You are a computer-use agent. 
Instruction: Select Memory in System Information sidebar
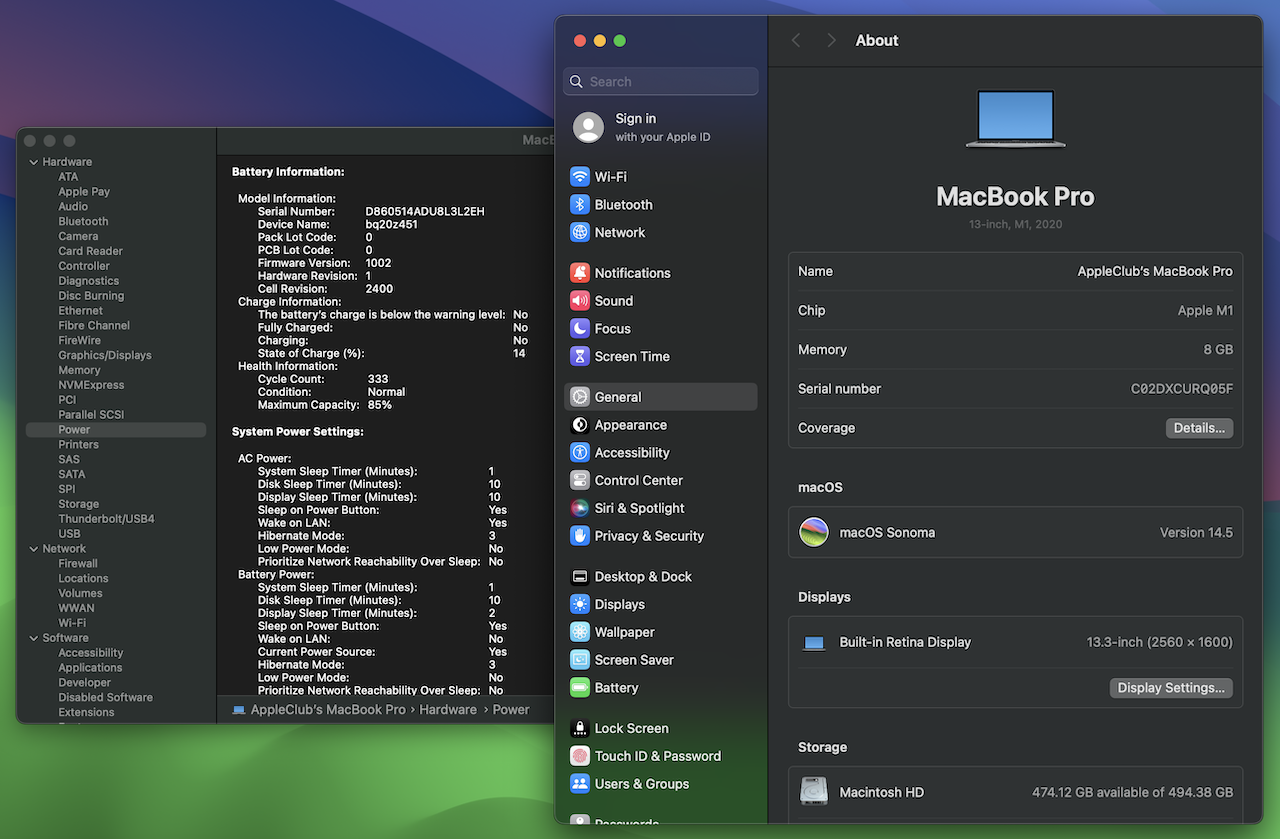79,370
